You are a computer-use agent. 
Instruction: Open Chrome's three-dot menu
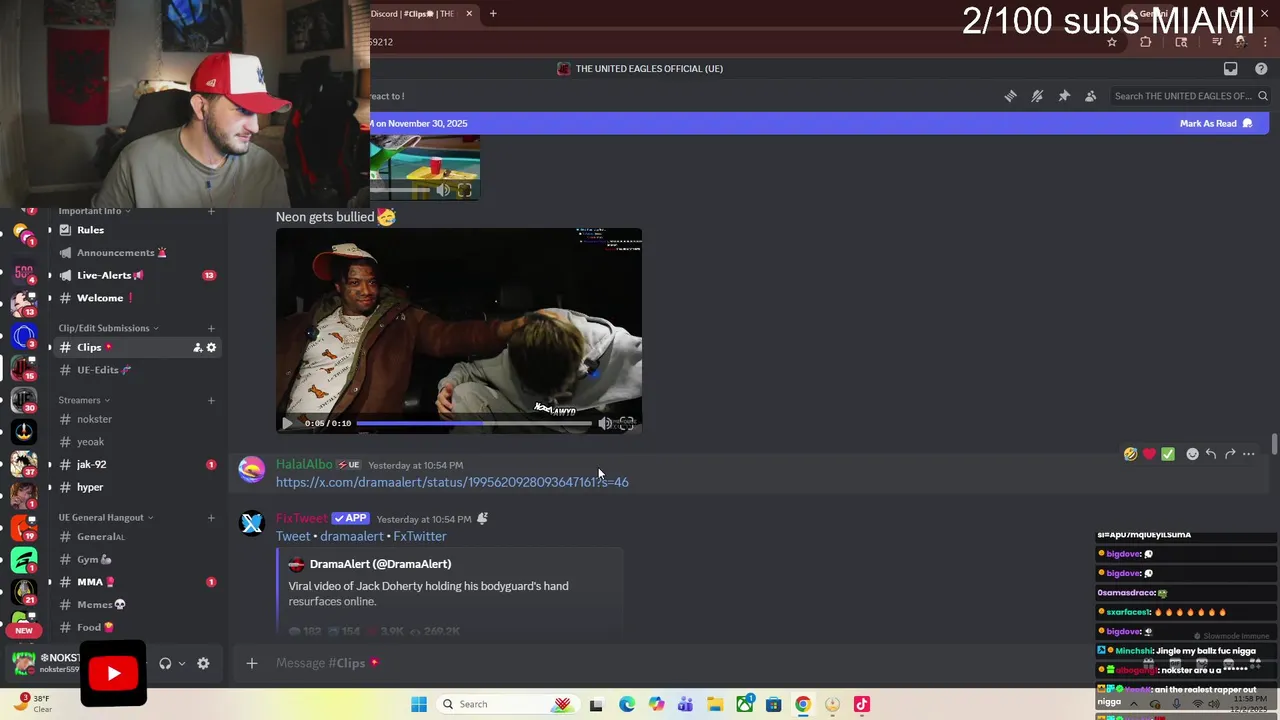click(x=1265, y=42)
